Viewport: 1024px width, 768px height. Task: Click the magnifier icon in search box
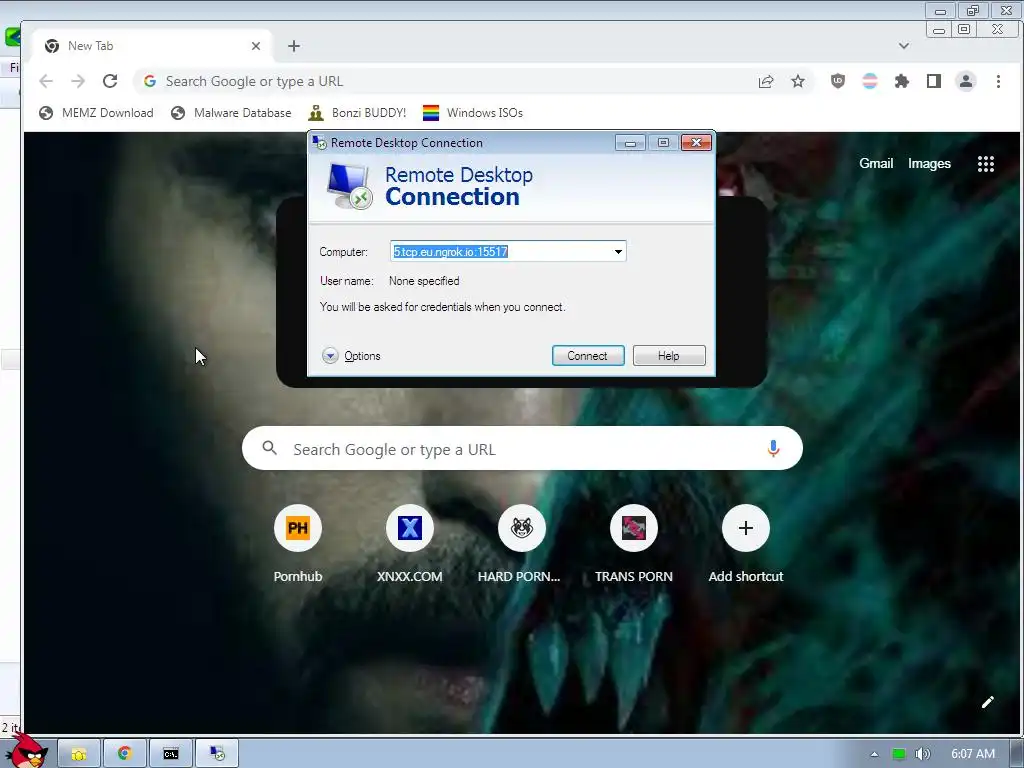[269, 448]
